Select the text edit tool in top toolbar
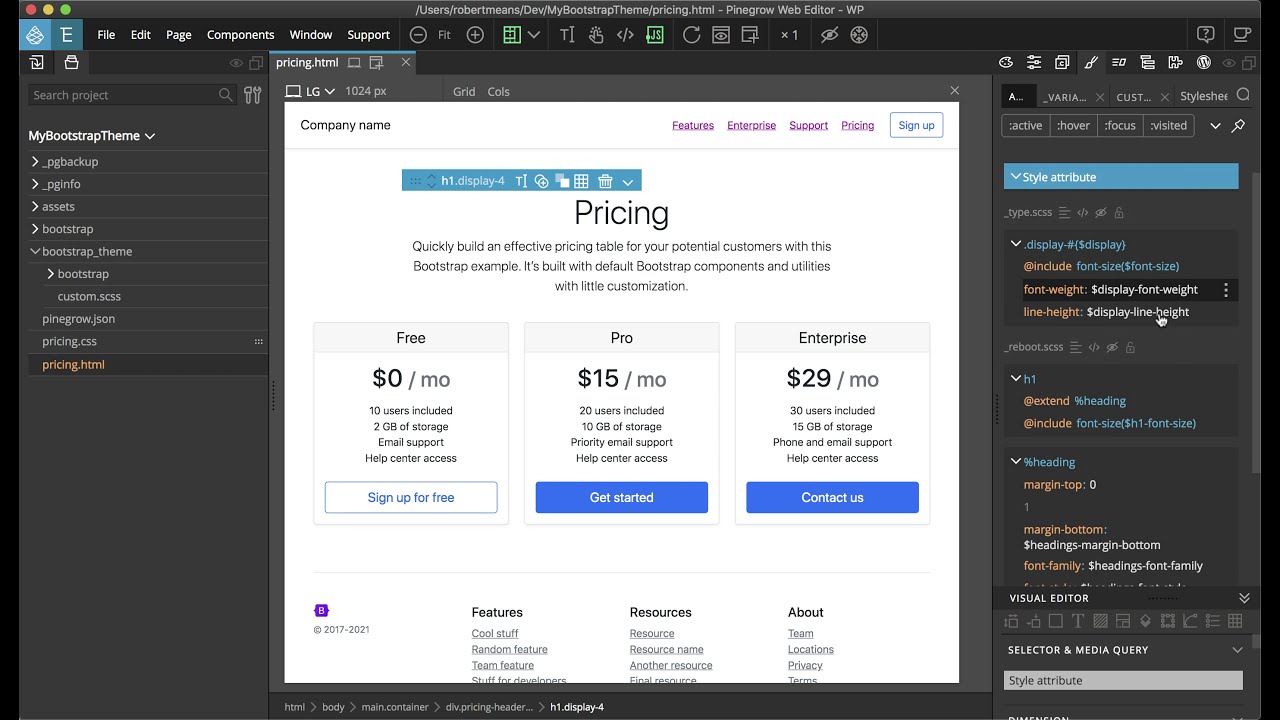 567,34
